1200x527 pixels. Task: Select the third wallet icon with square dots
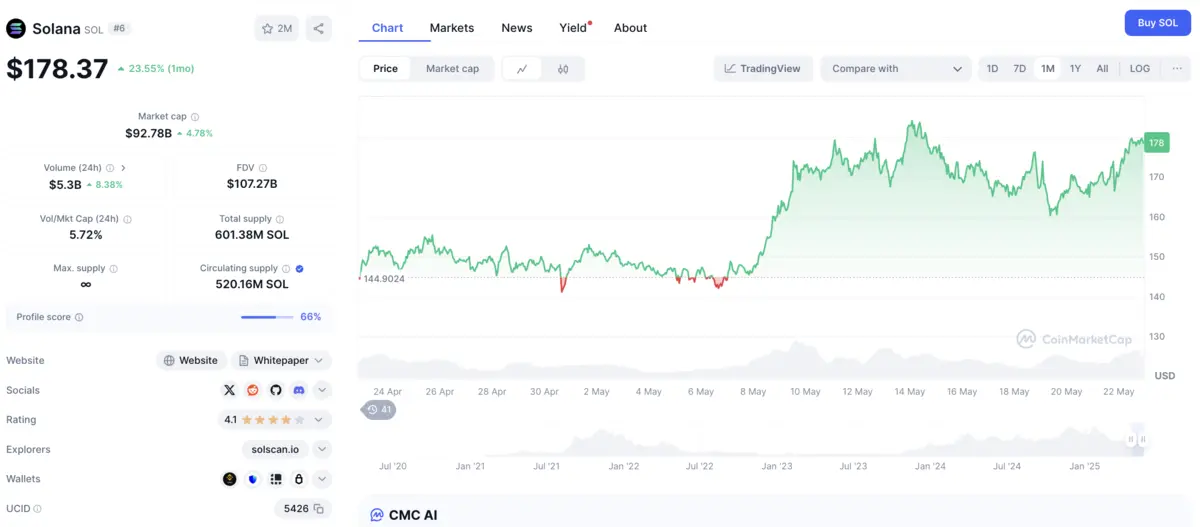click(x=276, y=479)
